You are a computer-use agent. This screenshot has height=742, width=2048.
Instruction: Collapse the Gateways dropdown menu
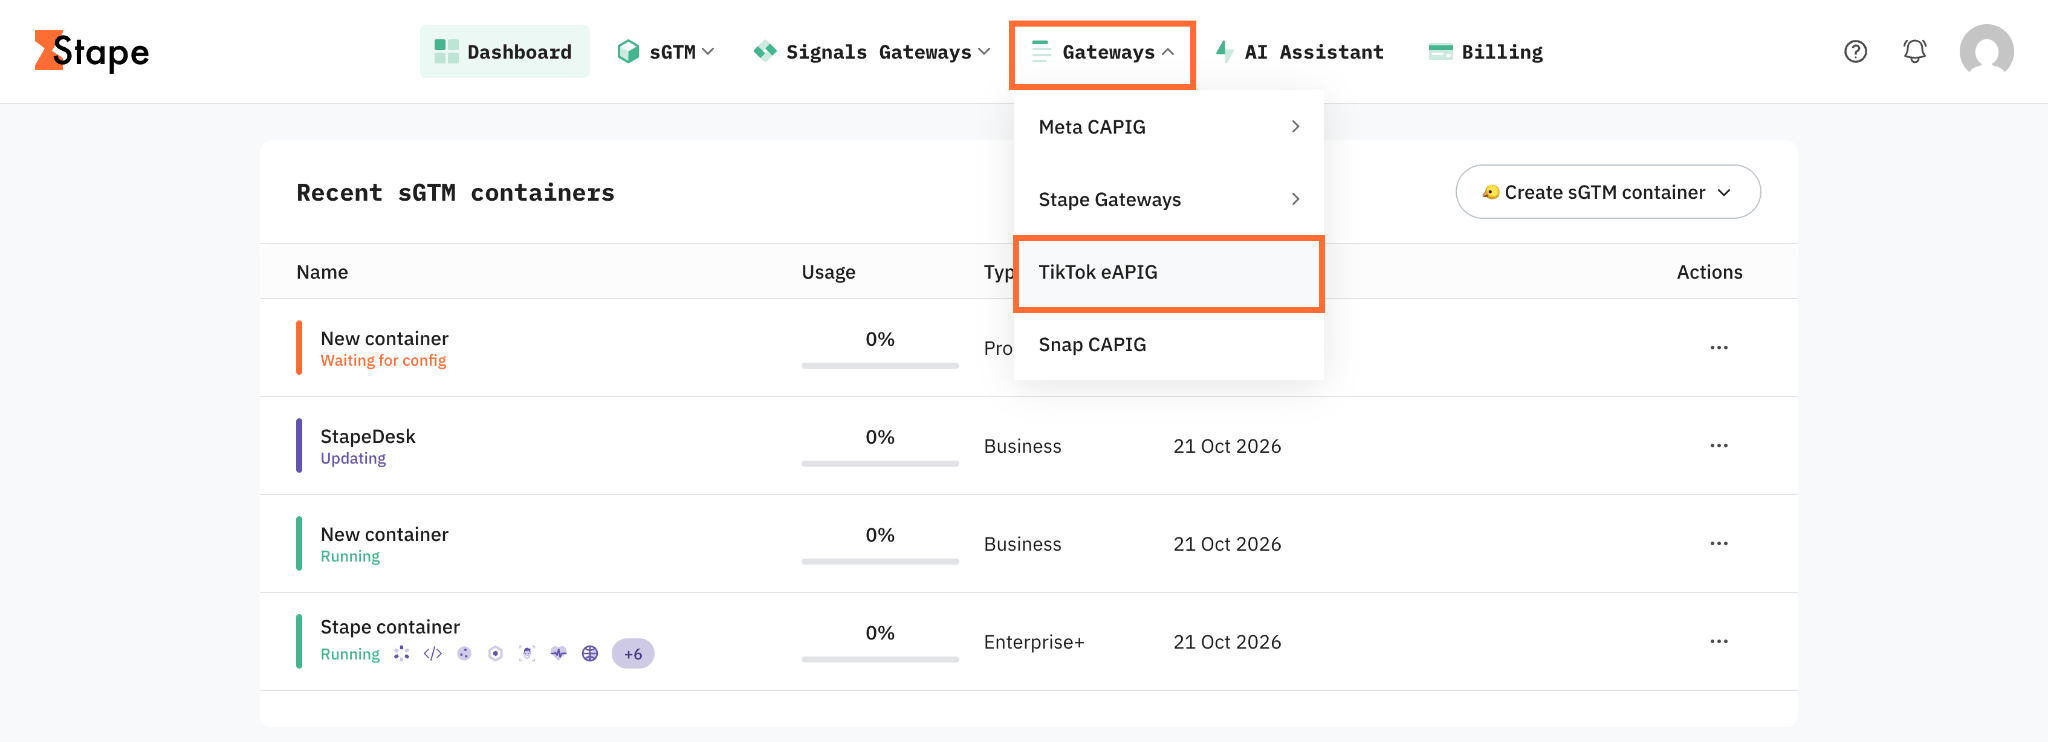tap(1102, 52)
